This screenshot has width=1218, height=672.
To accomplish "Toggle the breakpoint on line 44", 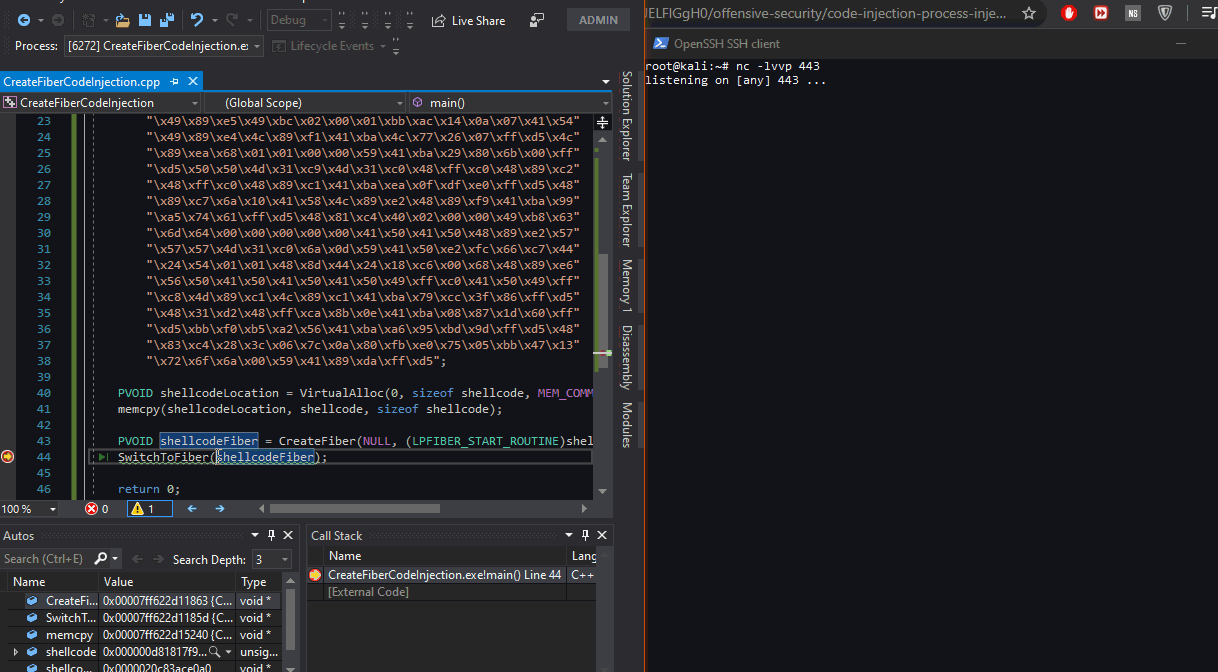I will [8, 457].
